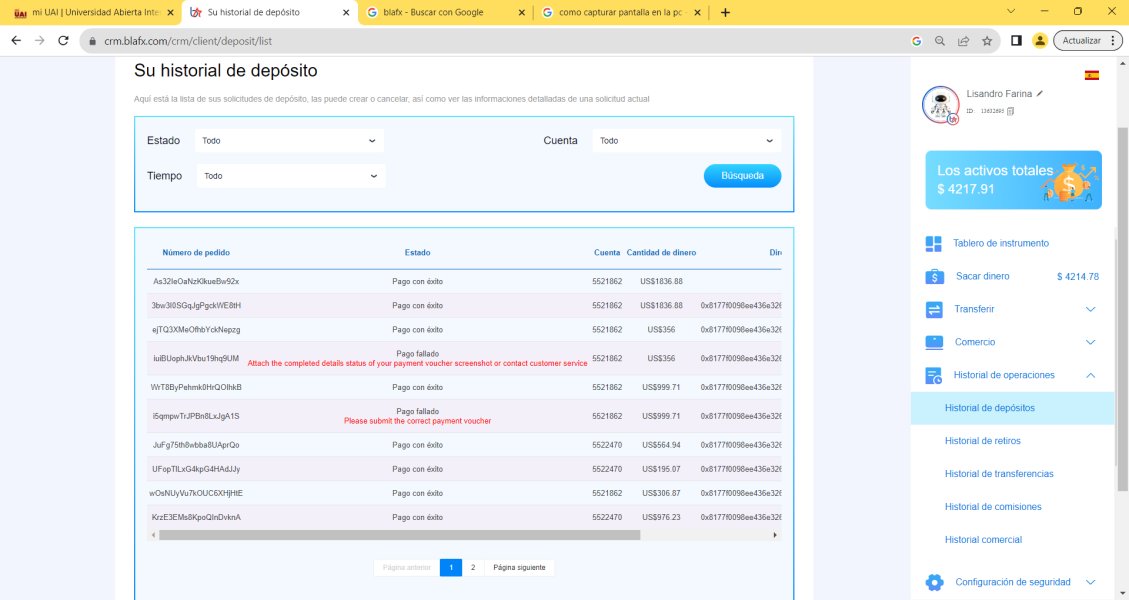Click the Spanish flag language icon
The width and height of the screenshot is (1129, 600).
coord(1092,75)
